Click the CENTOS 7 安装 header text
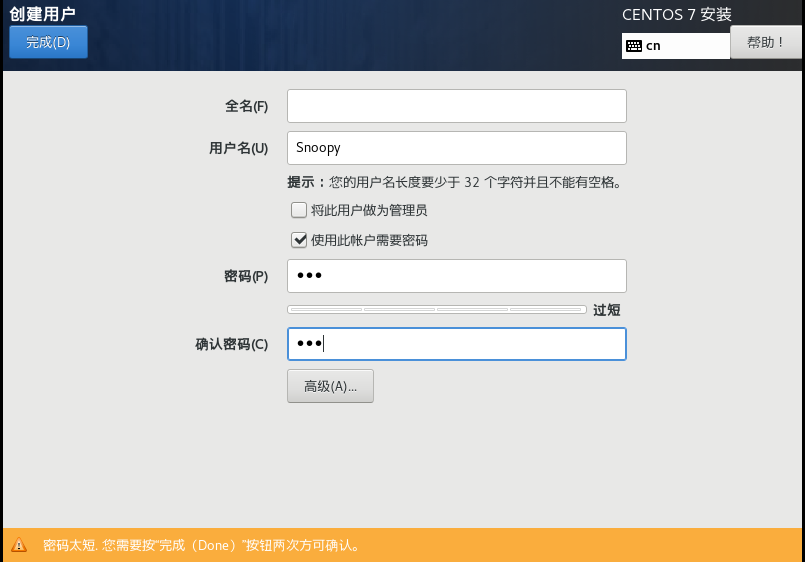 [677, 14]
